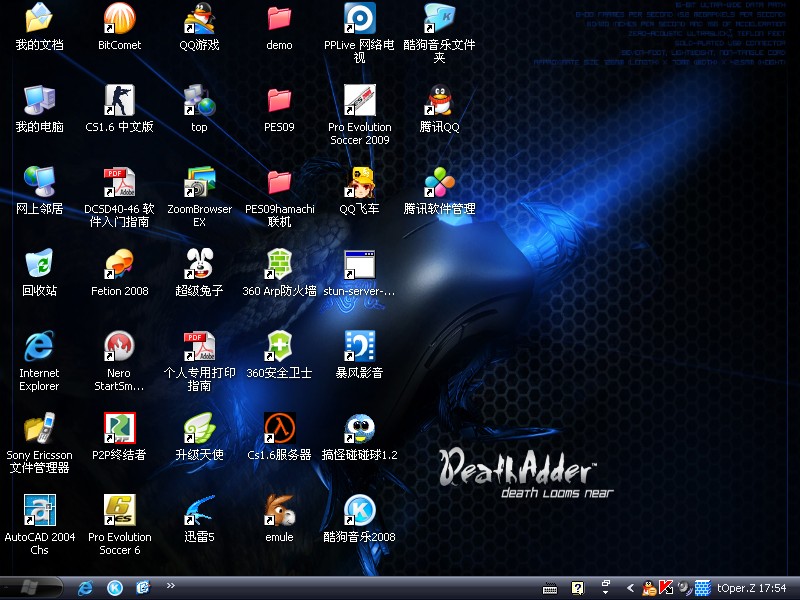Launch the QQ飞车 game shortcut

359,182
